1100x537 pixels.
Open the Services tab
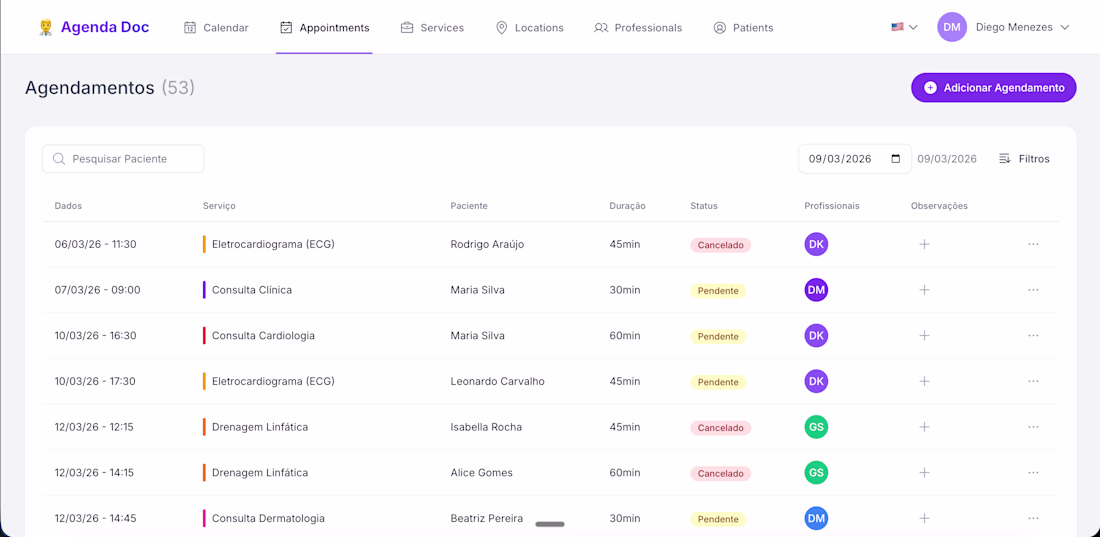point(432,28)
